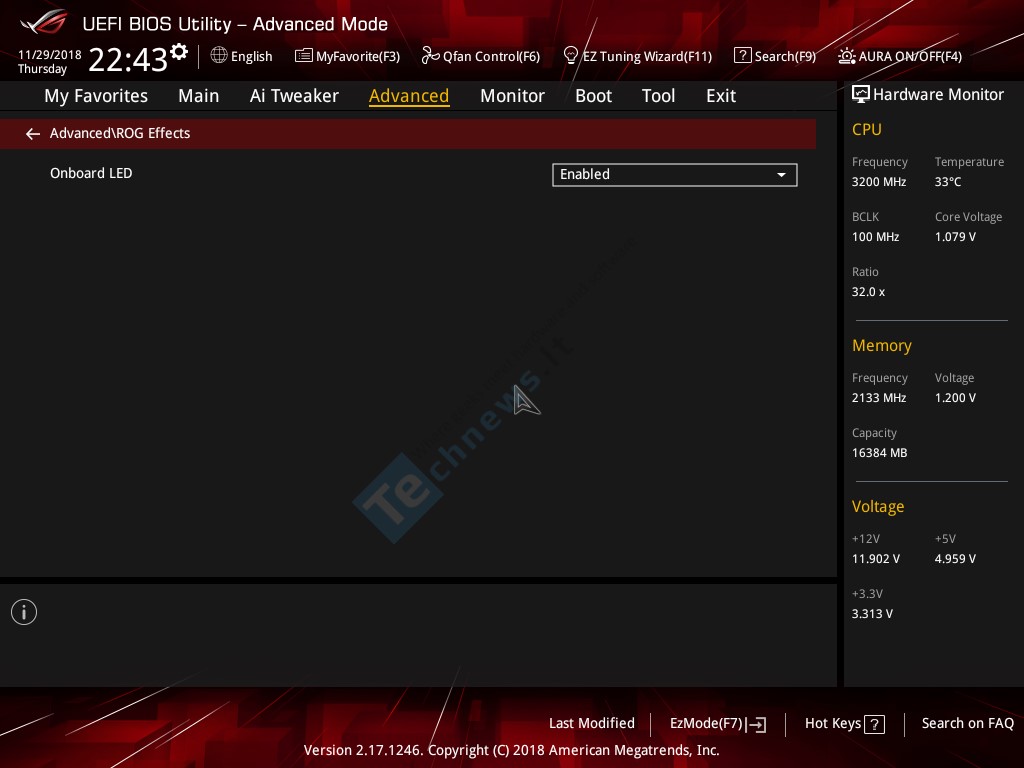Click CPU temperature value 33°C
The height and width of the screenshot is (768, 1024).
[x=948, y=182]
